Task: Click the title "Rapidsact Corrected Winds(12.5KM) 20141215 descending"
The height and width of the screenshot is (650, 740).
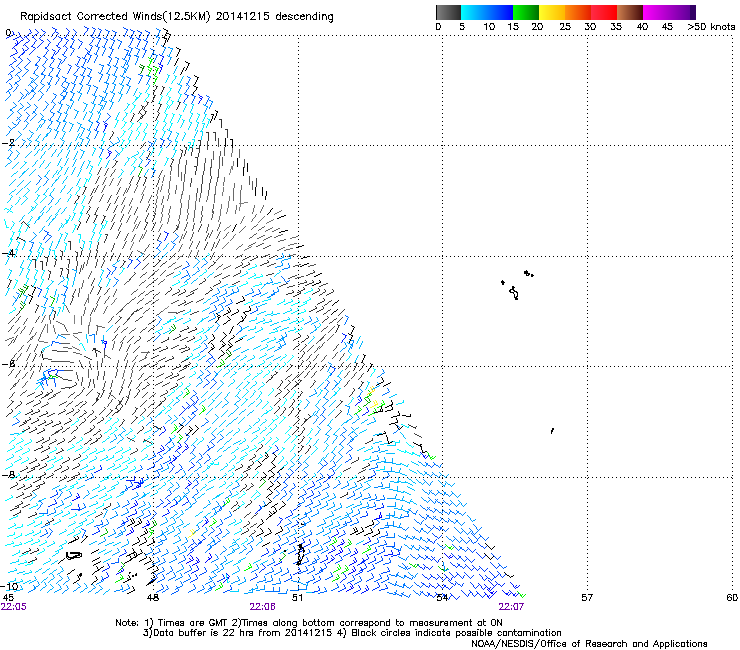Action: click(x=177, y=17)
